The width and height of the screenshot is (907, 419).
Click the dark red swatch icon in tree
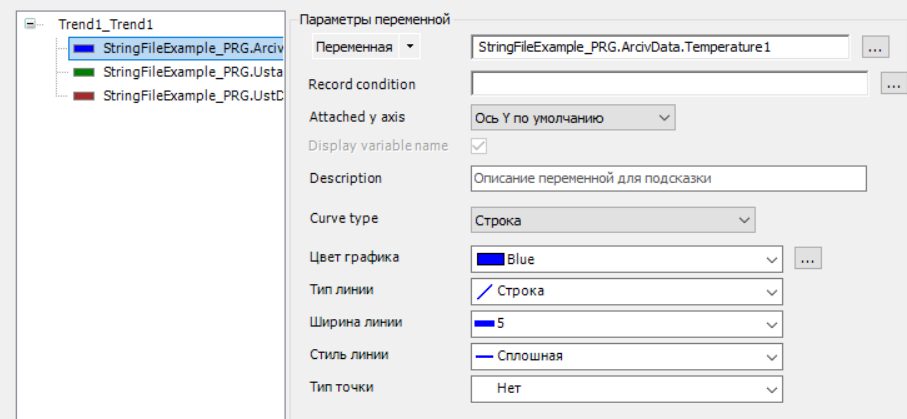tap(84, 96)
